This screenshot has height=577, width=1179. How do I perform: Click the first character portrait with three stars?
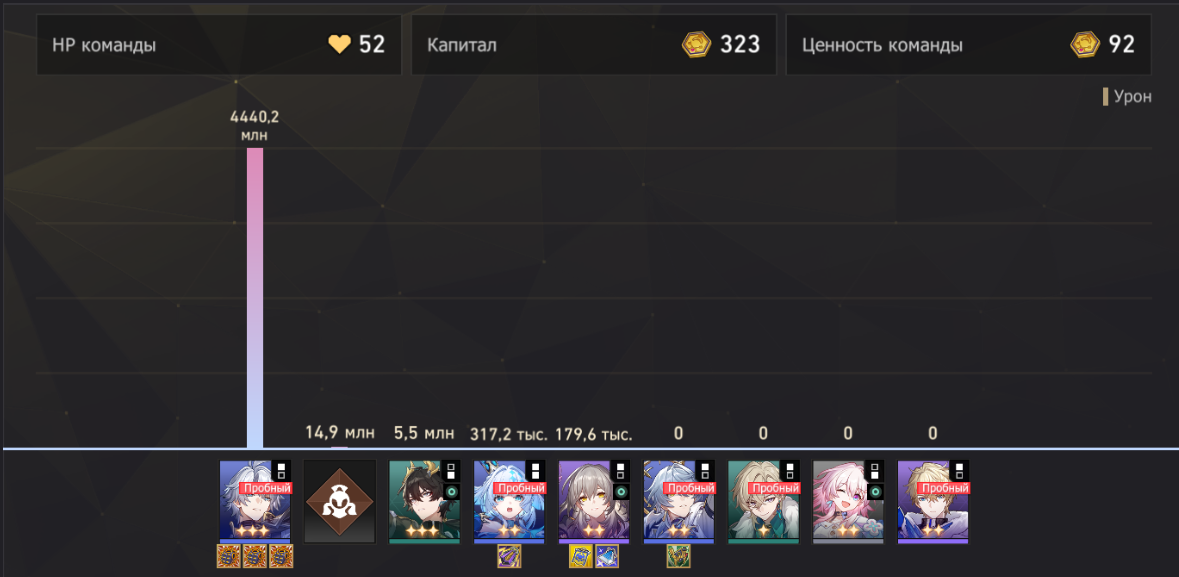[254, 502]
